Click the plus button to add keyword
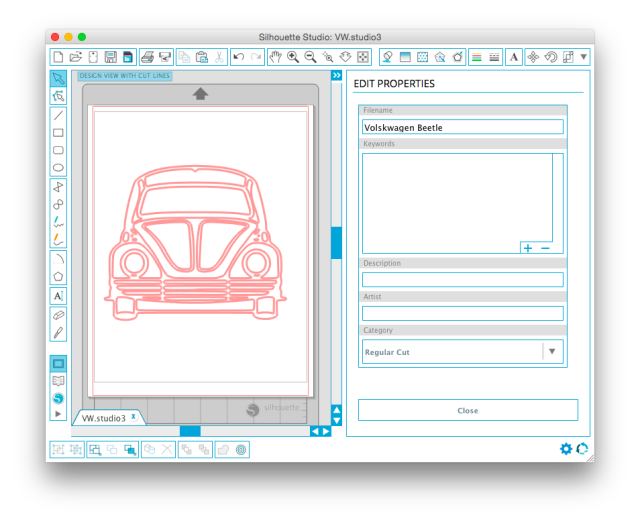Image resolution: width=640 pixels, height=524 pixels. click(528, 247)
